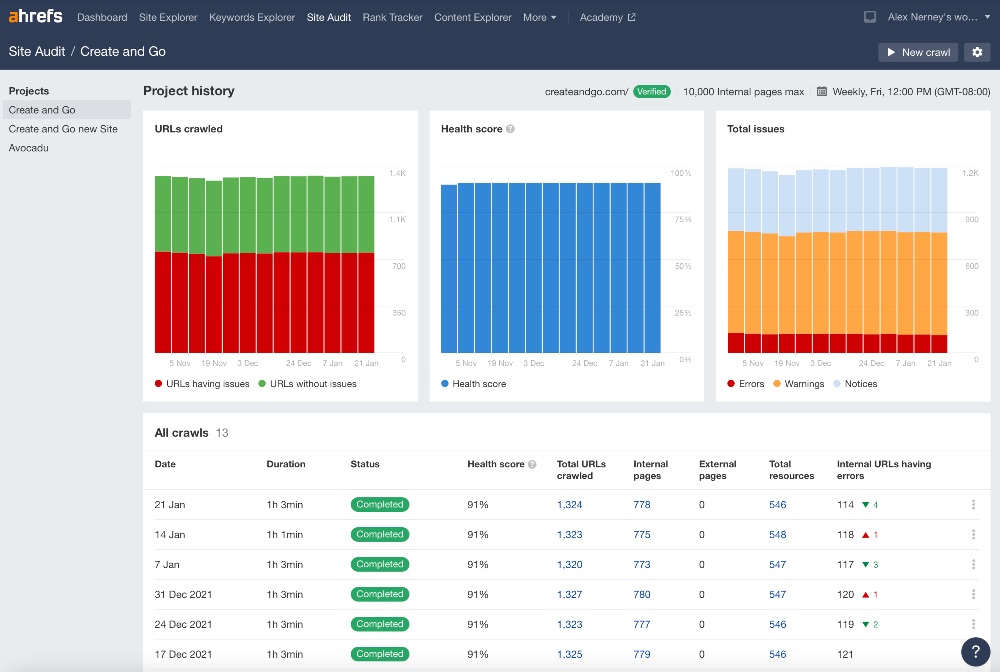Open row options for the 14 Jan crawl
The width and height of the screenshot is (1000, 672).
(973, 535)
